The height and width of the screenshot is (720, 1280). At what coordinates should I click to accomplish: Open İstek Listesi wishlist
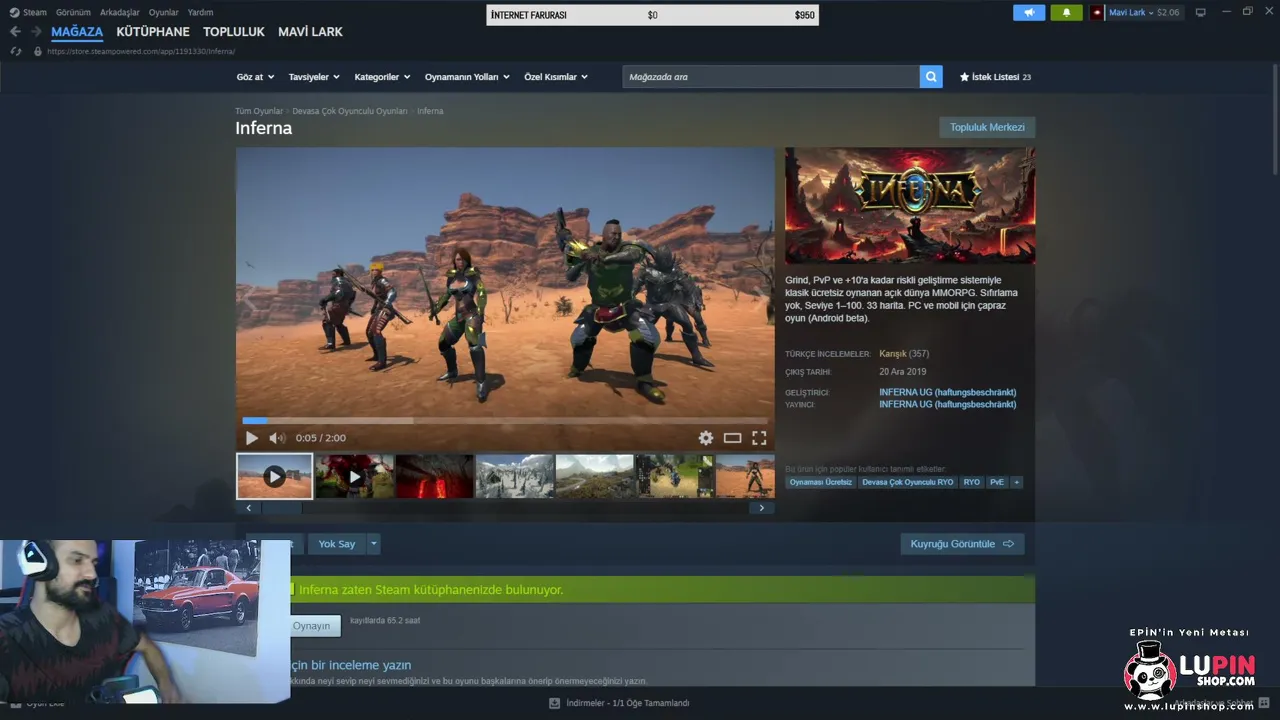tap(995, 77)
